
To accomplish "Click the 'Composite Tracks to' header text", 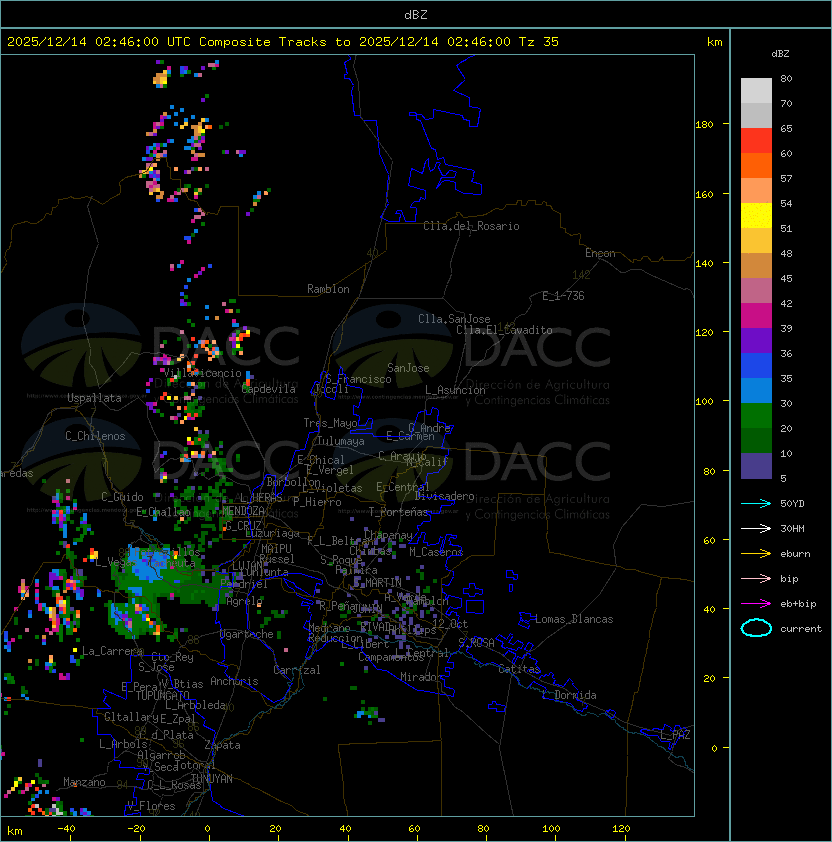I will tap(275, 42).
